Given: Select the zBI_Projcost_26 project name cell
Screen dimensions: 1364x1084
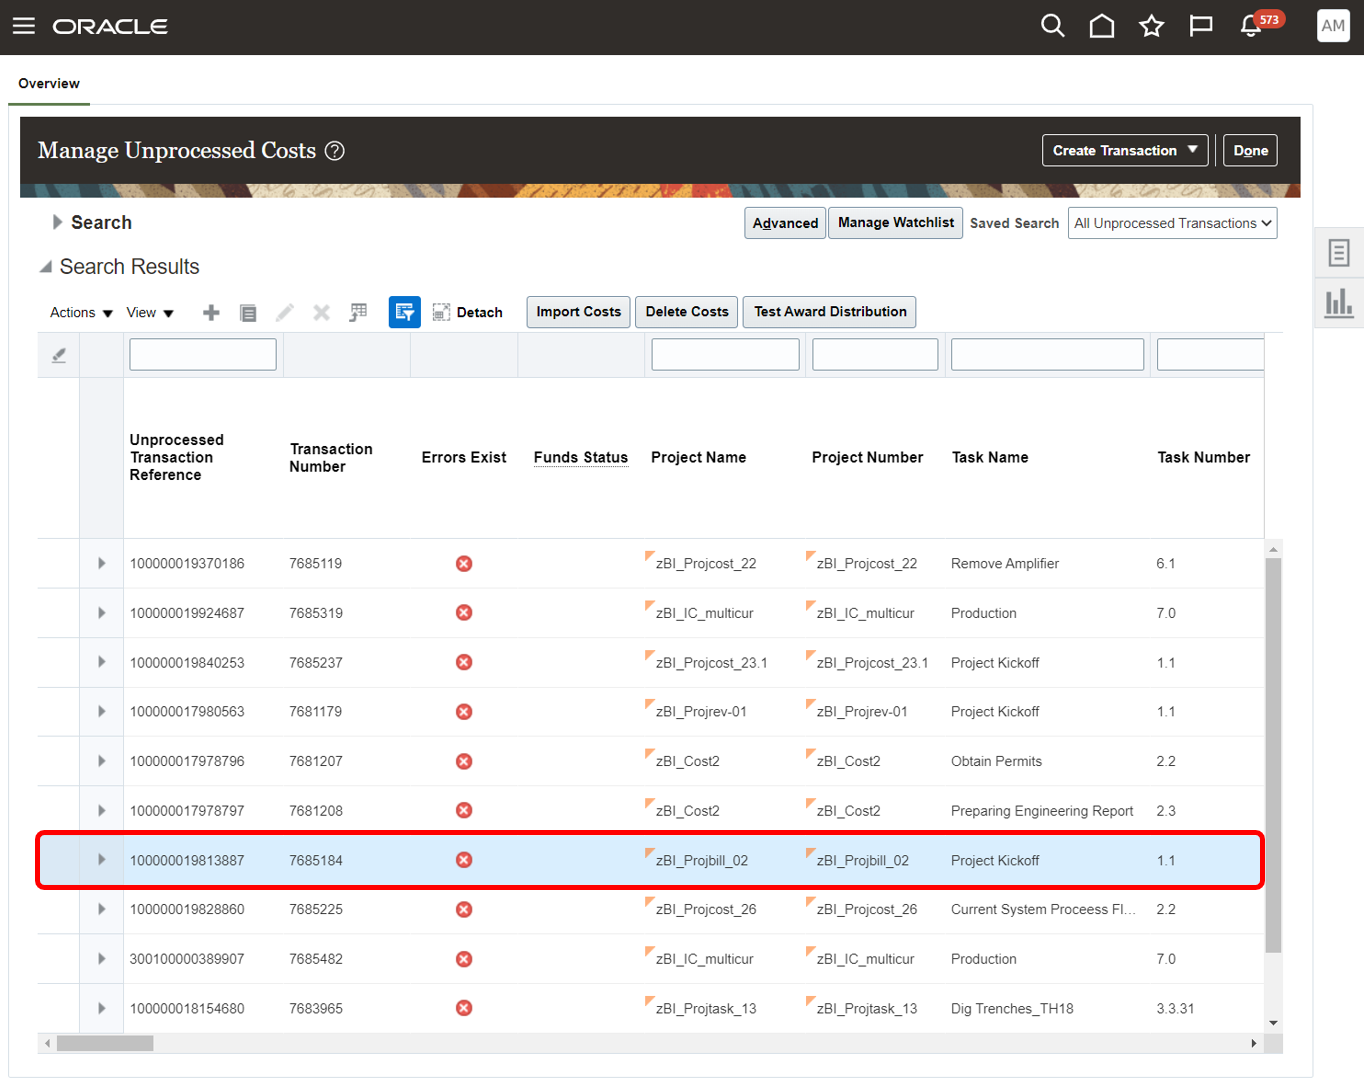Looking at the screenshot, I should (x=706, y=910).
